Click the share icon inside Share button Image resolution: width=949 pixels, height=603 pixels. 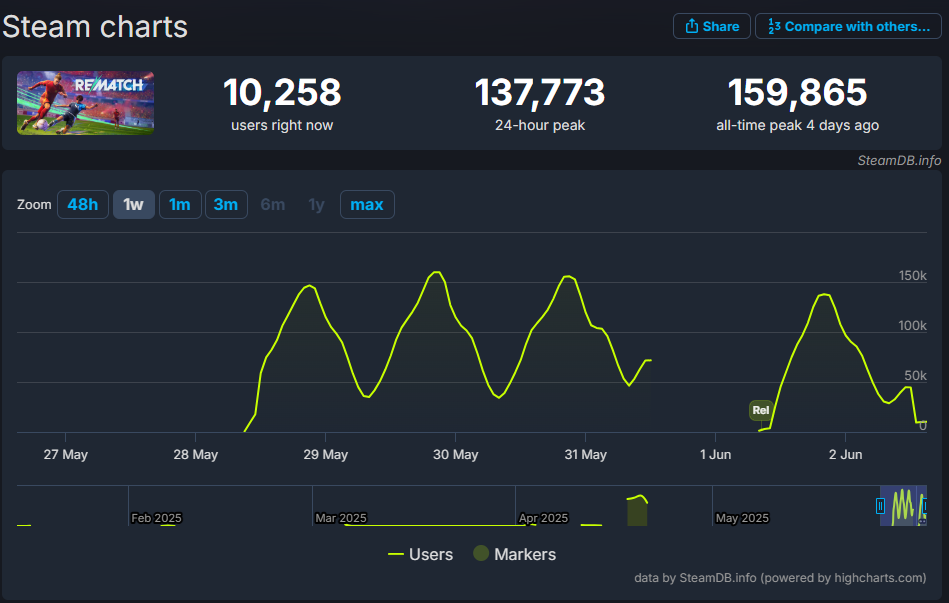(x=691, y=26)
